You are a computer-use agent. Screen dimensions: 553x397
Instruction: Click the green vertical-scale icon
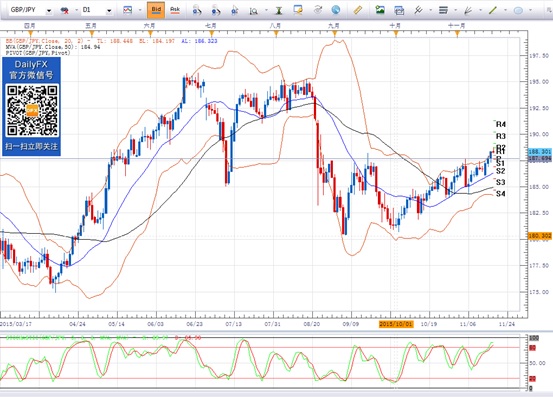pos(279,10)
